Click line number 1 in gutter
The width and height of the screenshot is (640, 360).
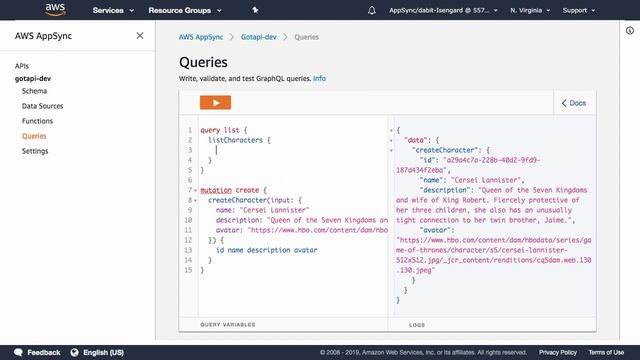(x=190, y=130)
